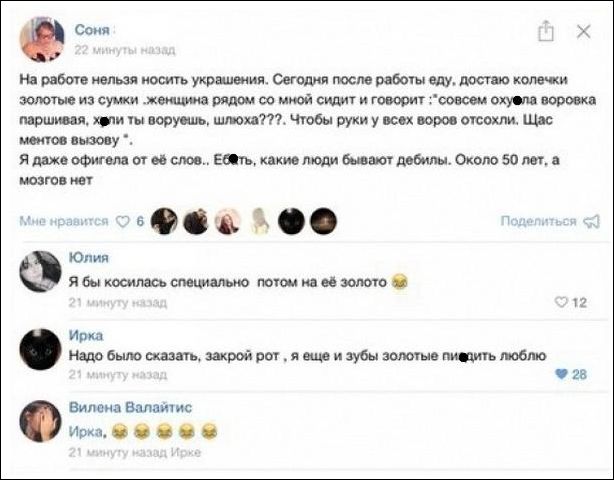Like Юлия's comment with heart icon
The image size is (614, 480).
click(x=561, y=302)
